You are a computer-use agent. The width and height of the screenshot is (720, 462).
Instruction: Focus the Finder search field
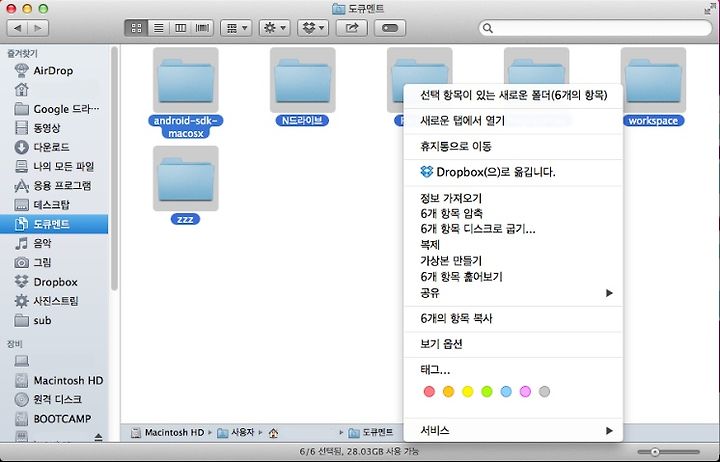pyautogui.click(x=595, y=28)
